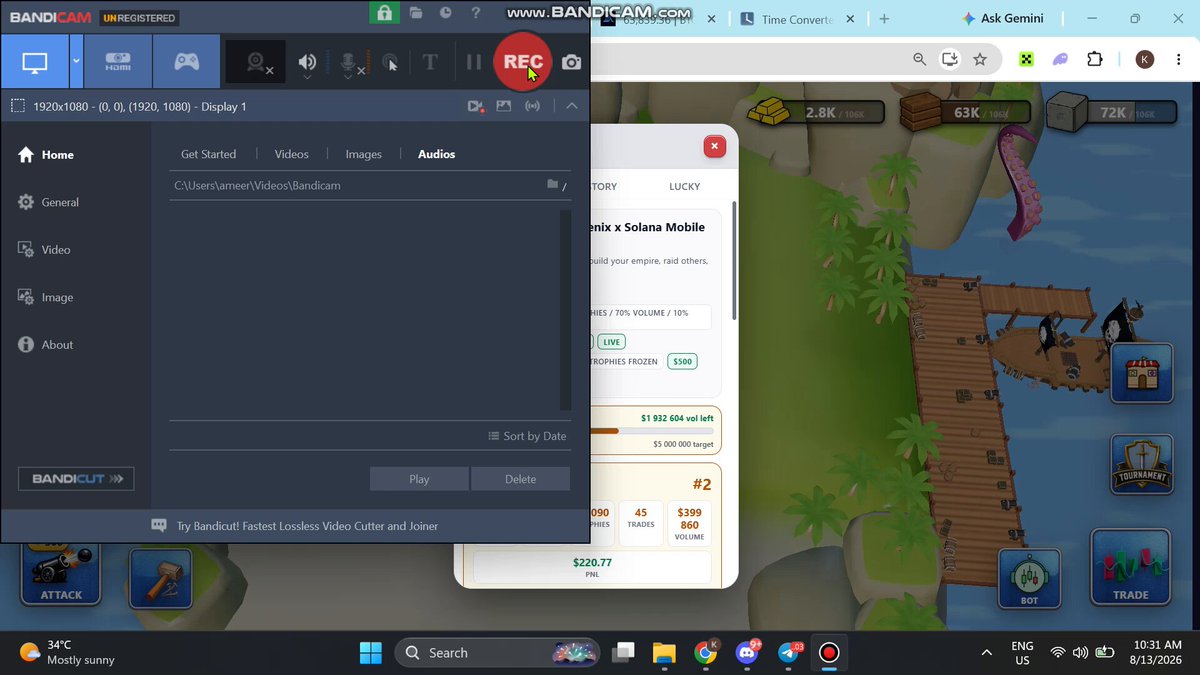Click the Delete button in Bandicam
Image resolution: width=1200 pixels, height=675 pixels.
tap(521, 479)
